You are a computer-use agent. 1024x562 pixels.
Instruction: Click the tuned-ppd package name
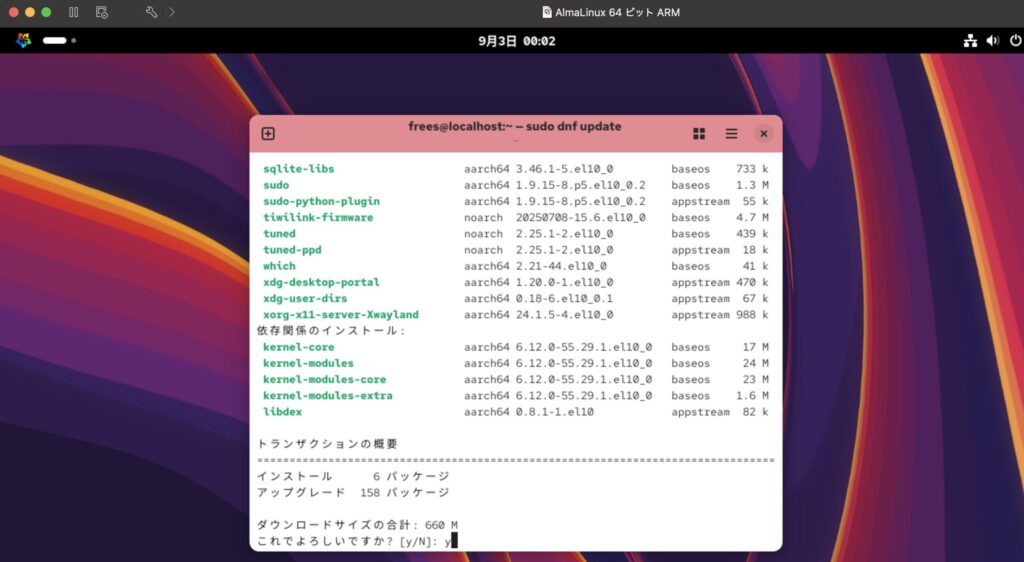point(292,249)
